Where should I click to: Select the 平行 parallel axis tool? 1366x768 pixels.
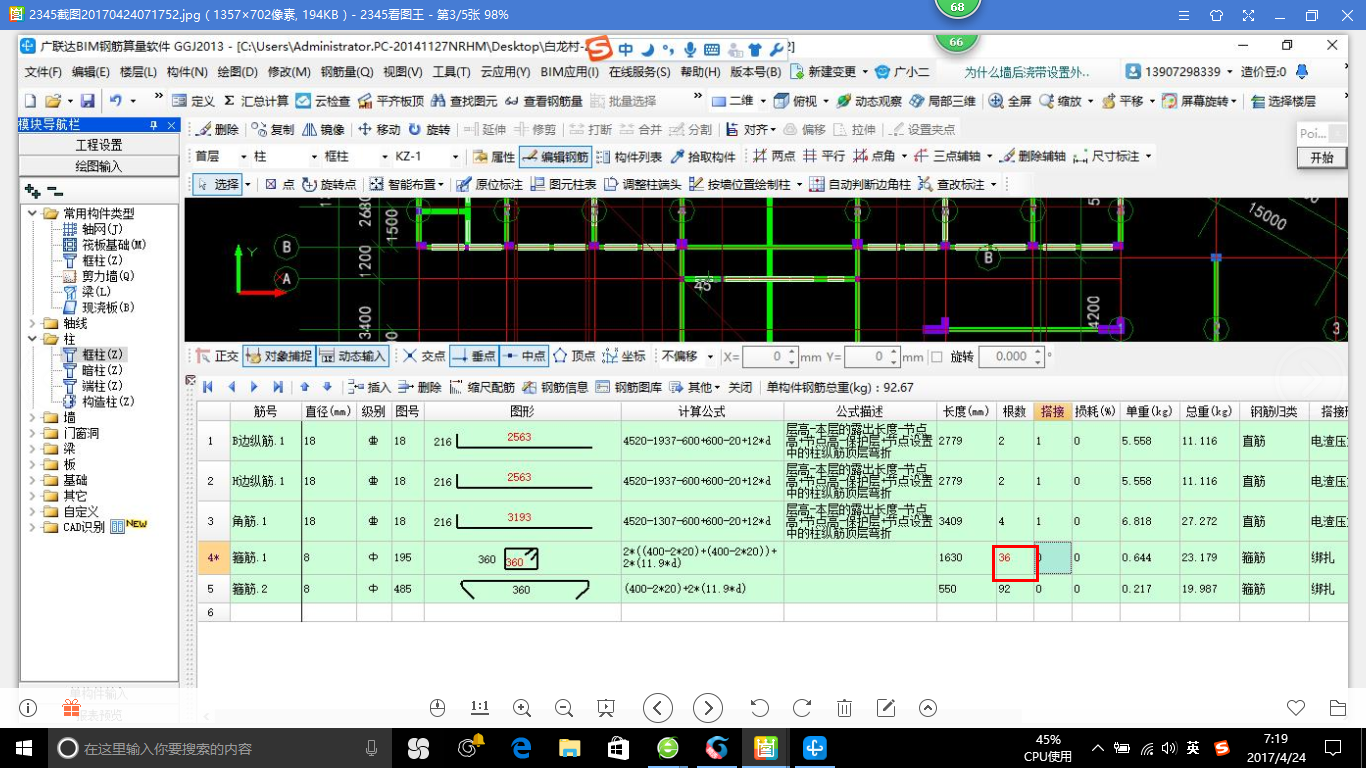(x=823, y=157)
